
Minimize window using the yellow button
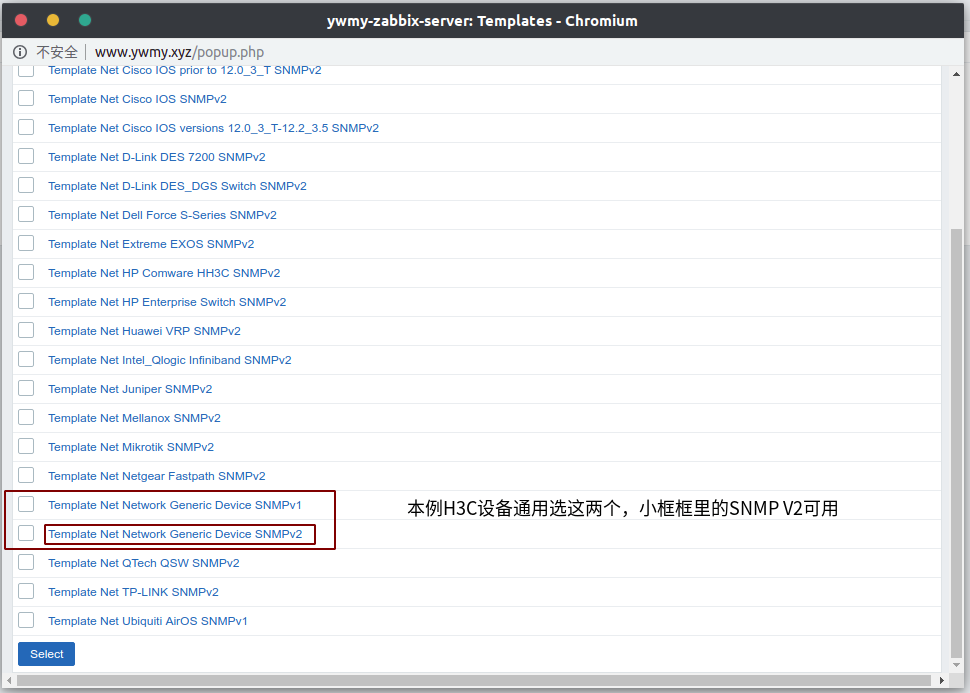53,20
